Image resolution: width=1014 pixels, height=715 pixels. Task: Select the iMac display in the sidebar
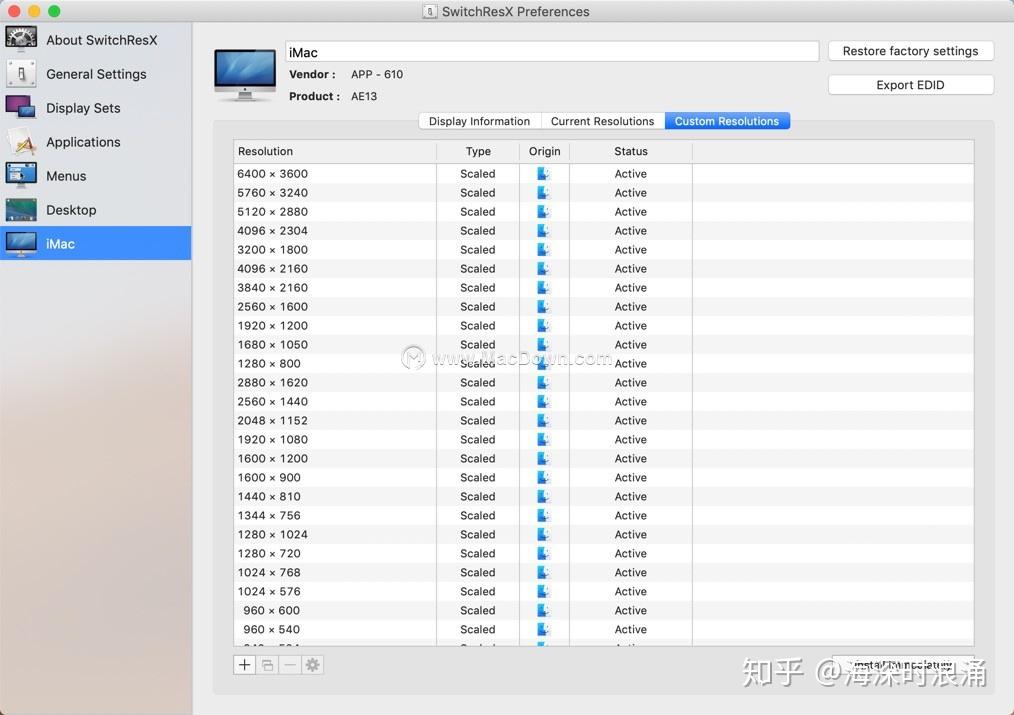(x=60, y=243)
